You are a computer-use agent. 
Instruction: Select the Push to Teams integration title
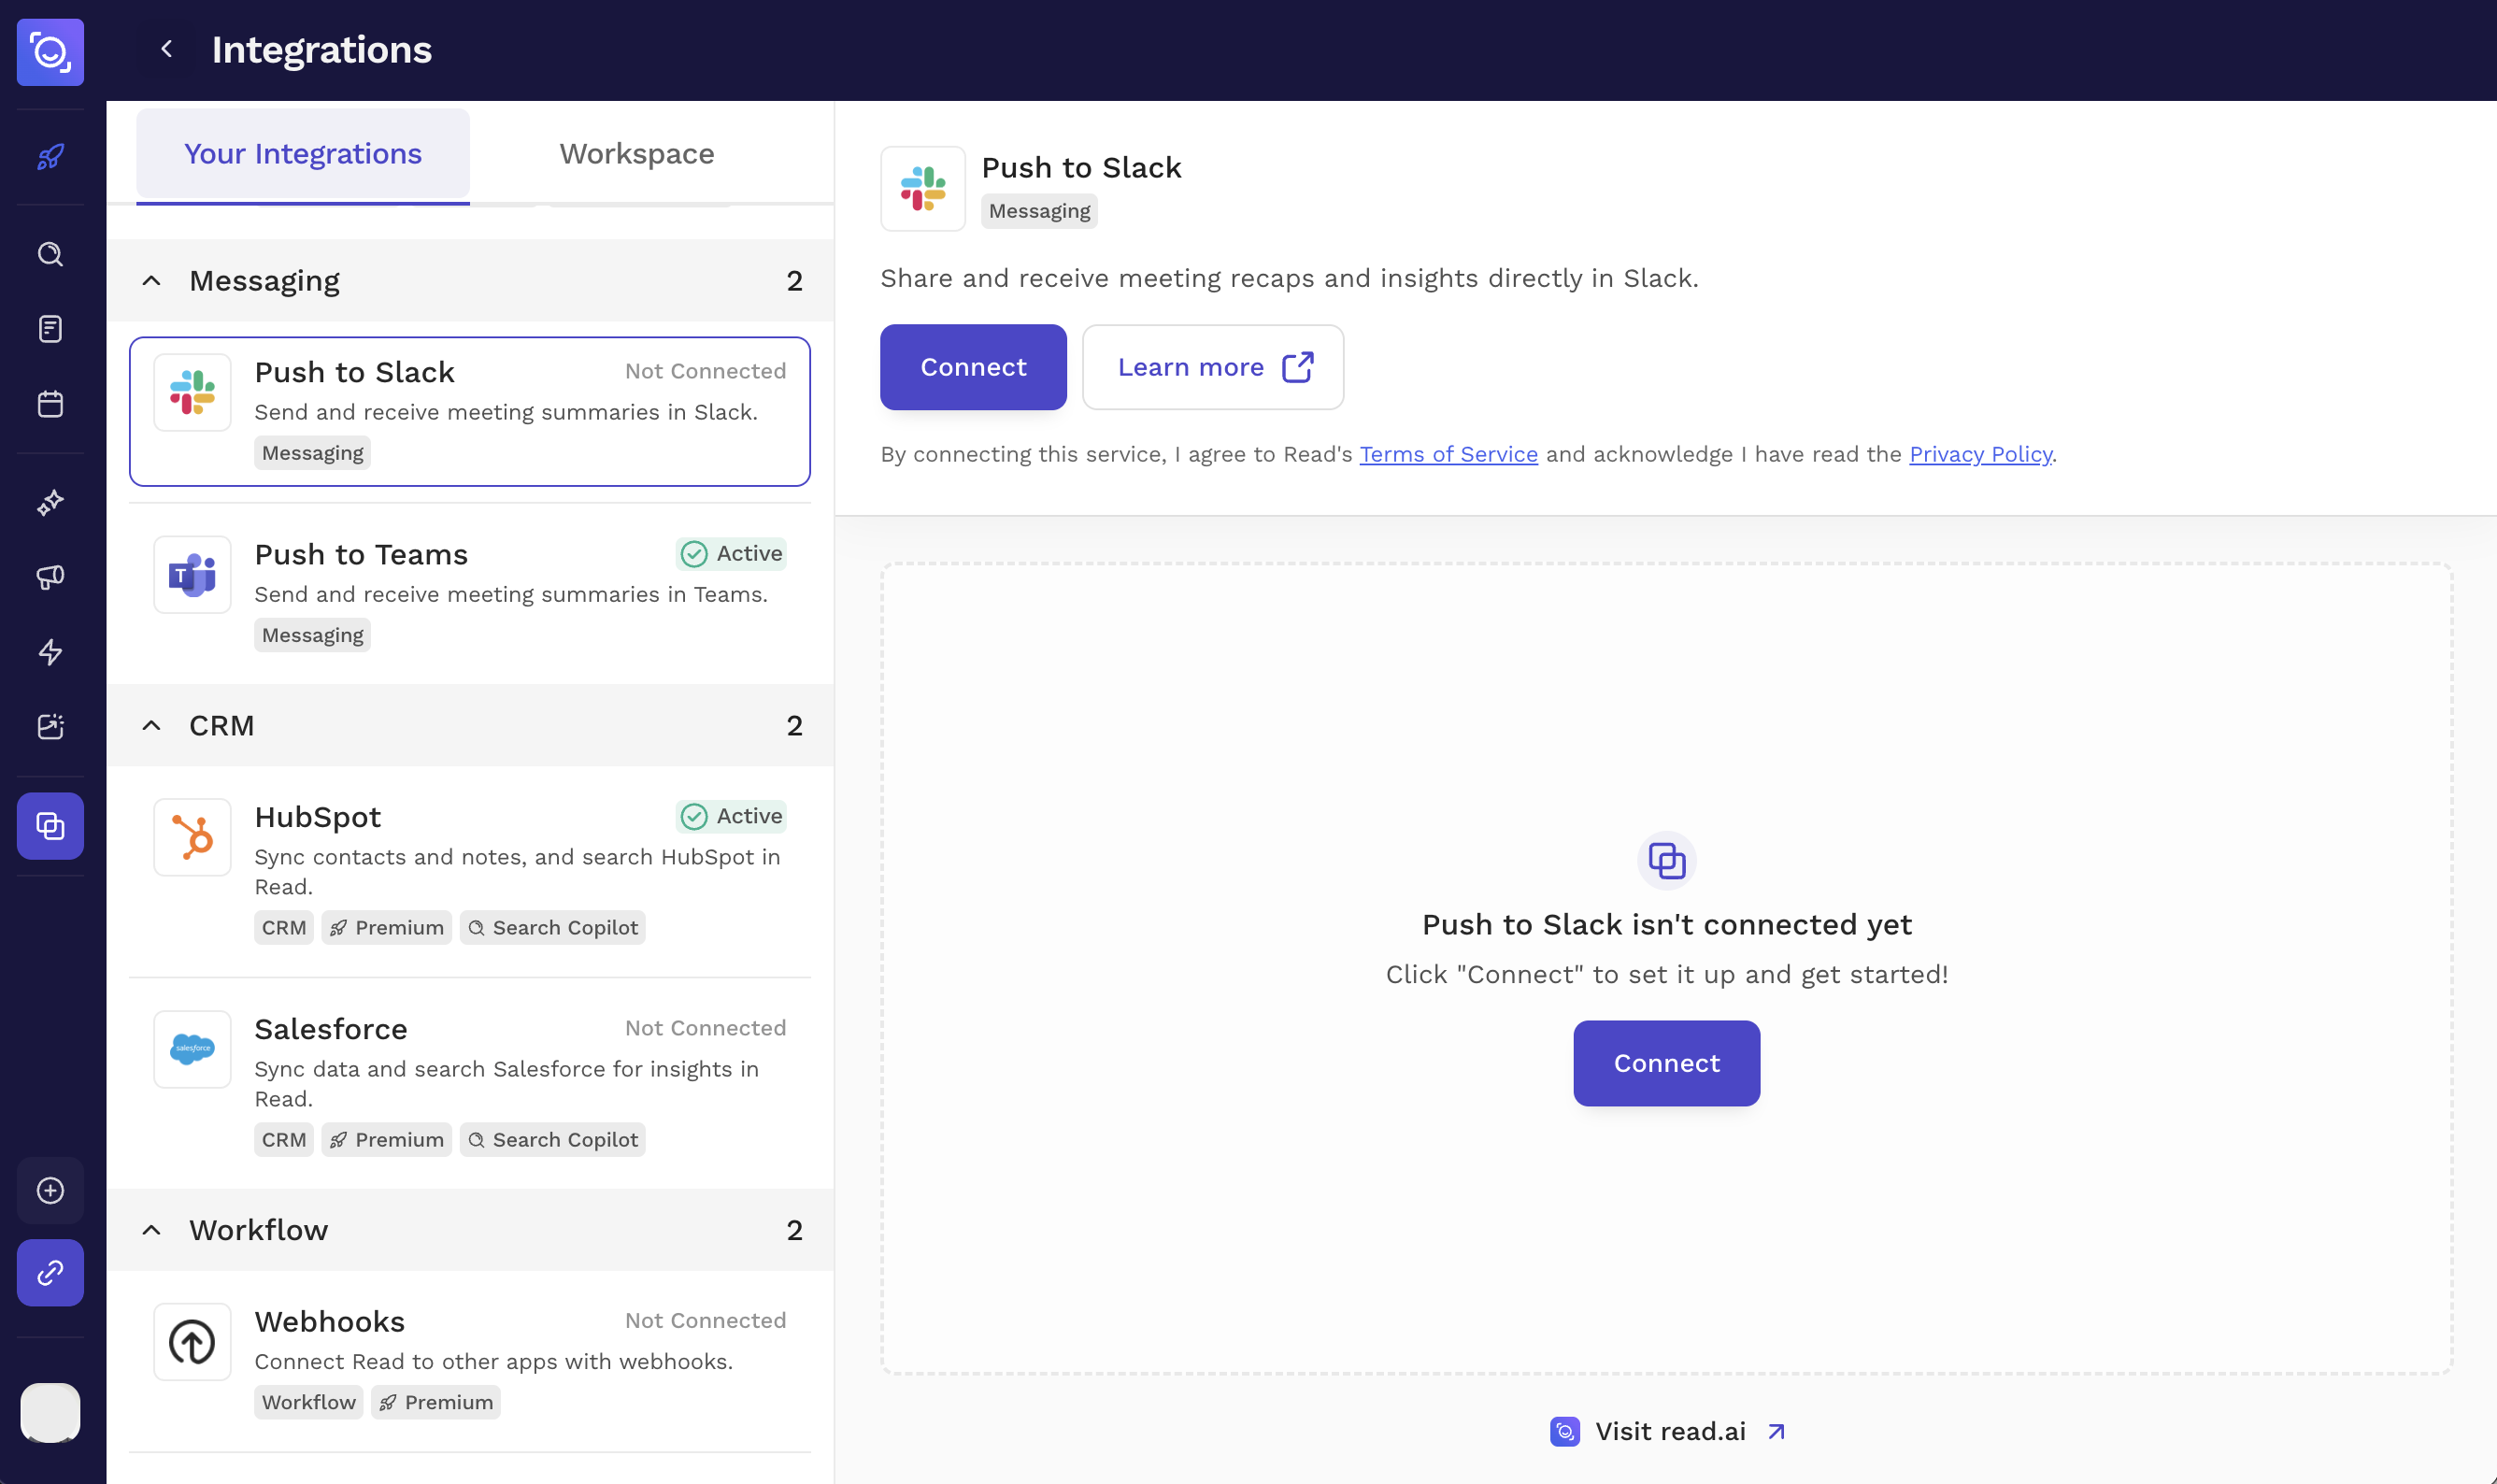[361, 555]
